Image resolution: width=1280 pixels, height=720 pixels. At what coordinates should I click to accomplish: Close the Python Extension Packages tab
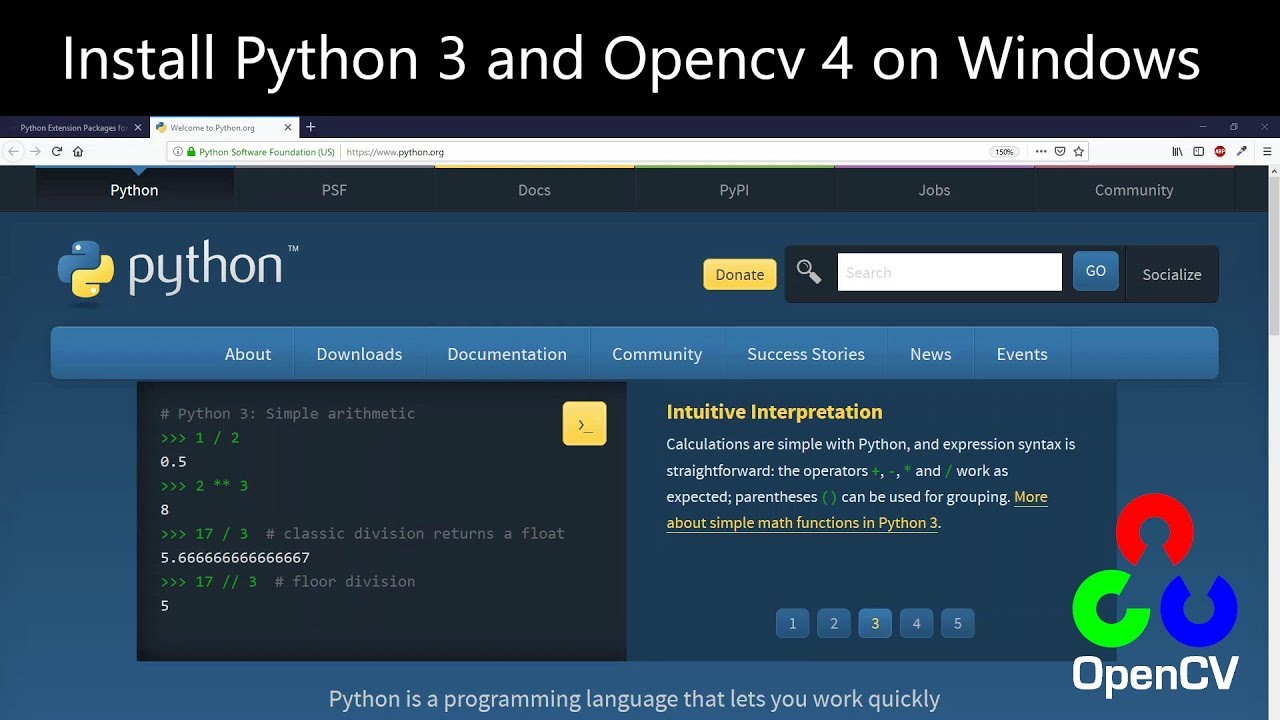pos(137,127)
